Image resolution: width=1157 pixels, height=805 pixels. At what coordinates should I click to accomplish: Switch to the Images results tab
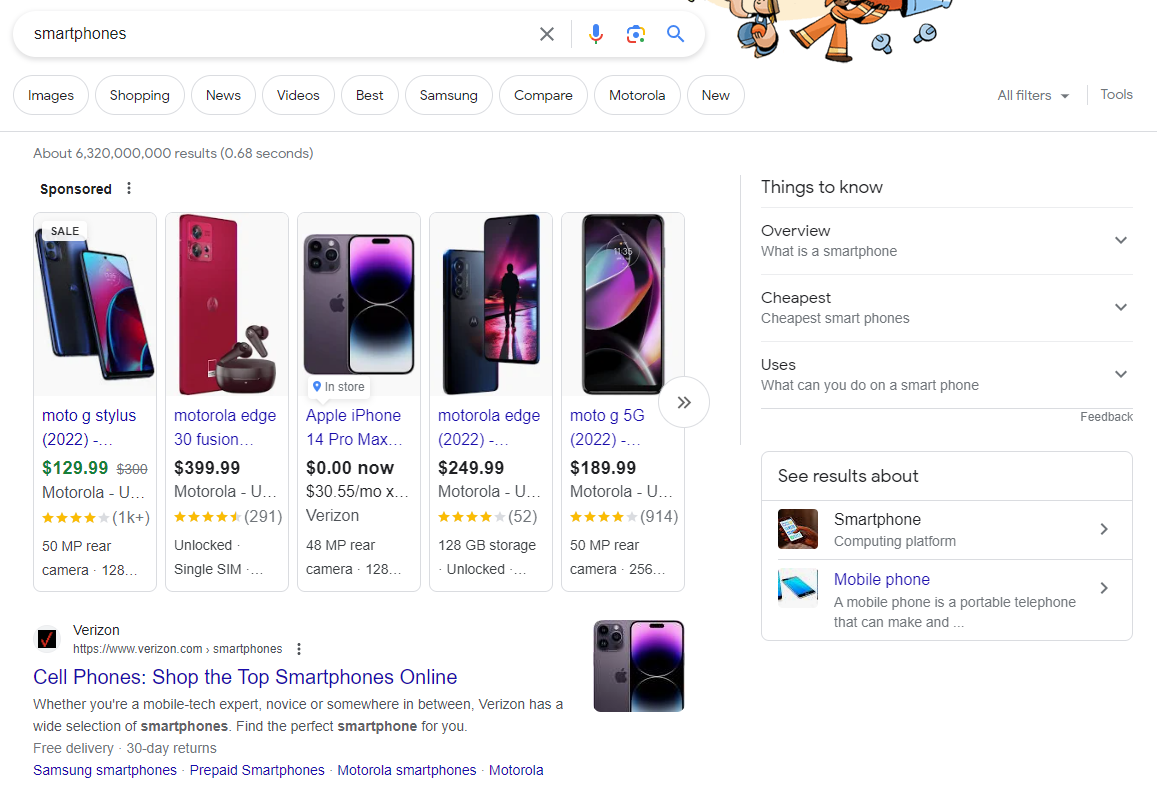point(50,95)
